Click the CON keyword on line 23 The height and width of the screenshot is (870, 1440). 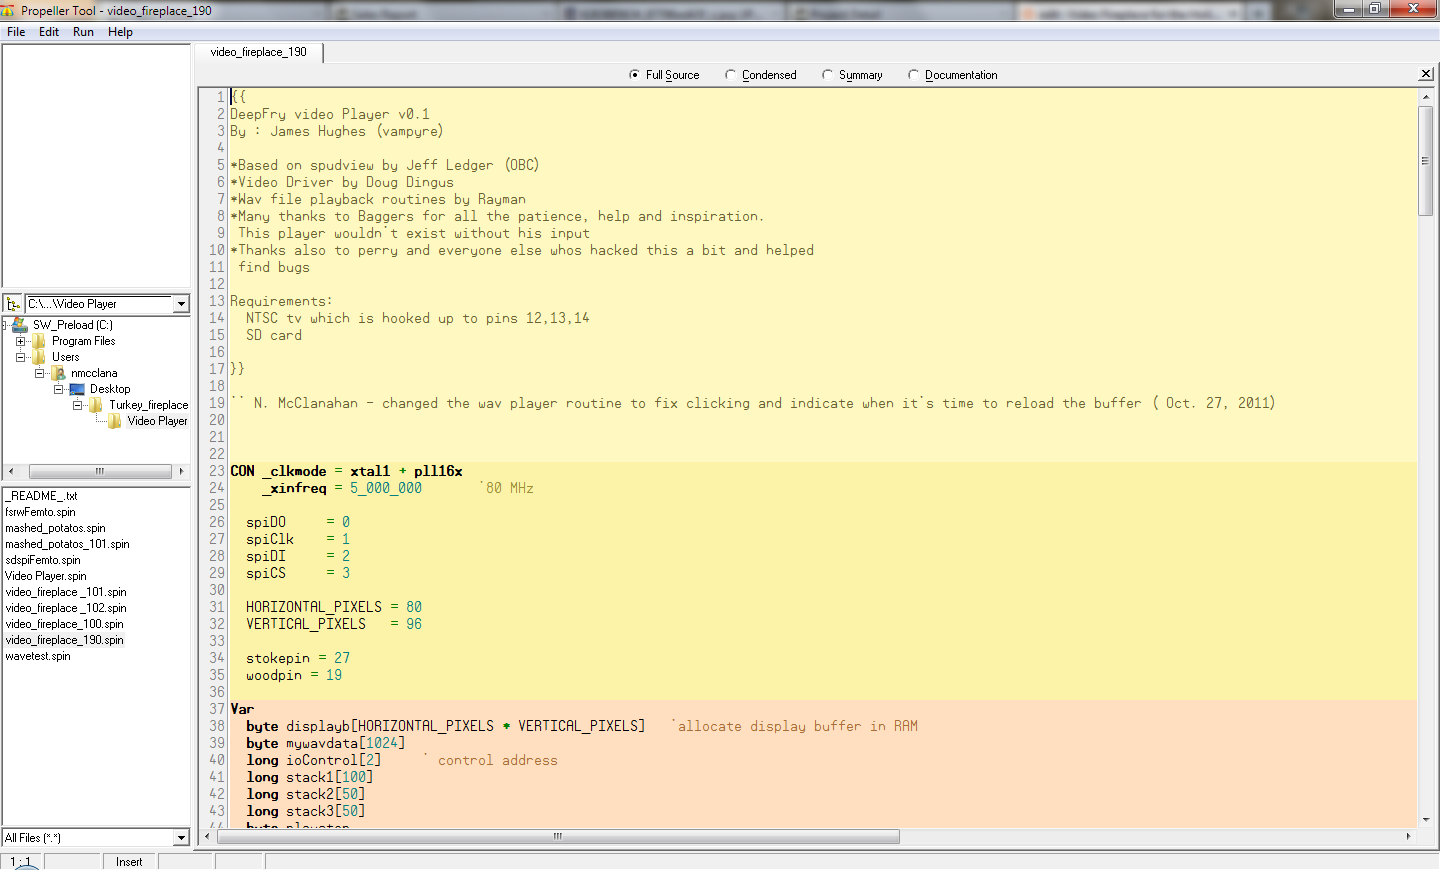pyautogui.click(x=242, y=471)
